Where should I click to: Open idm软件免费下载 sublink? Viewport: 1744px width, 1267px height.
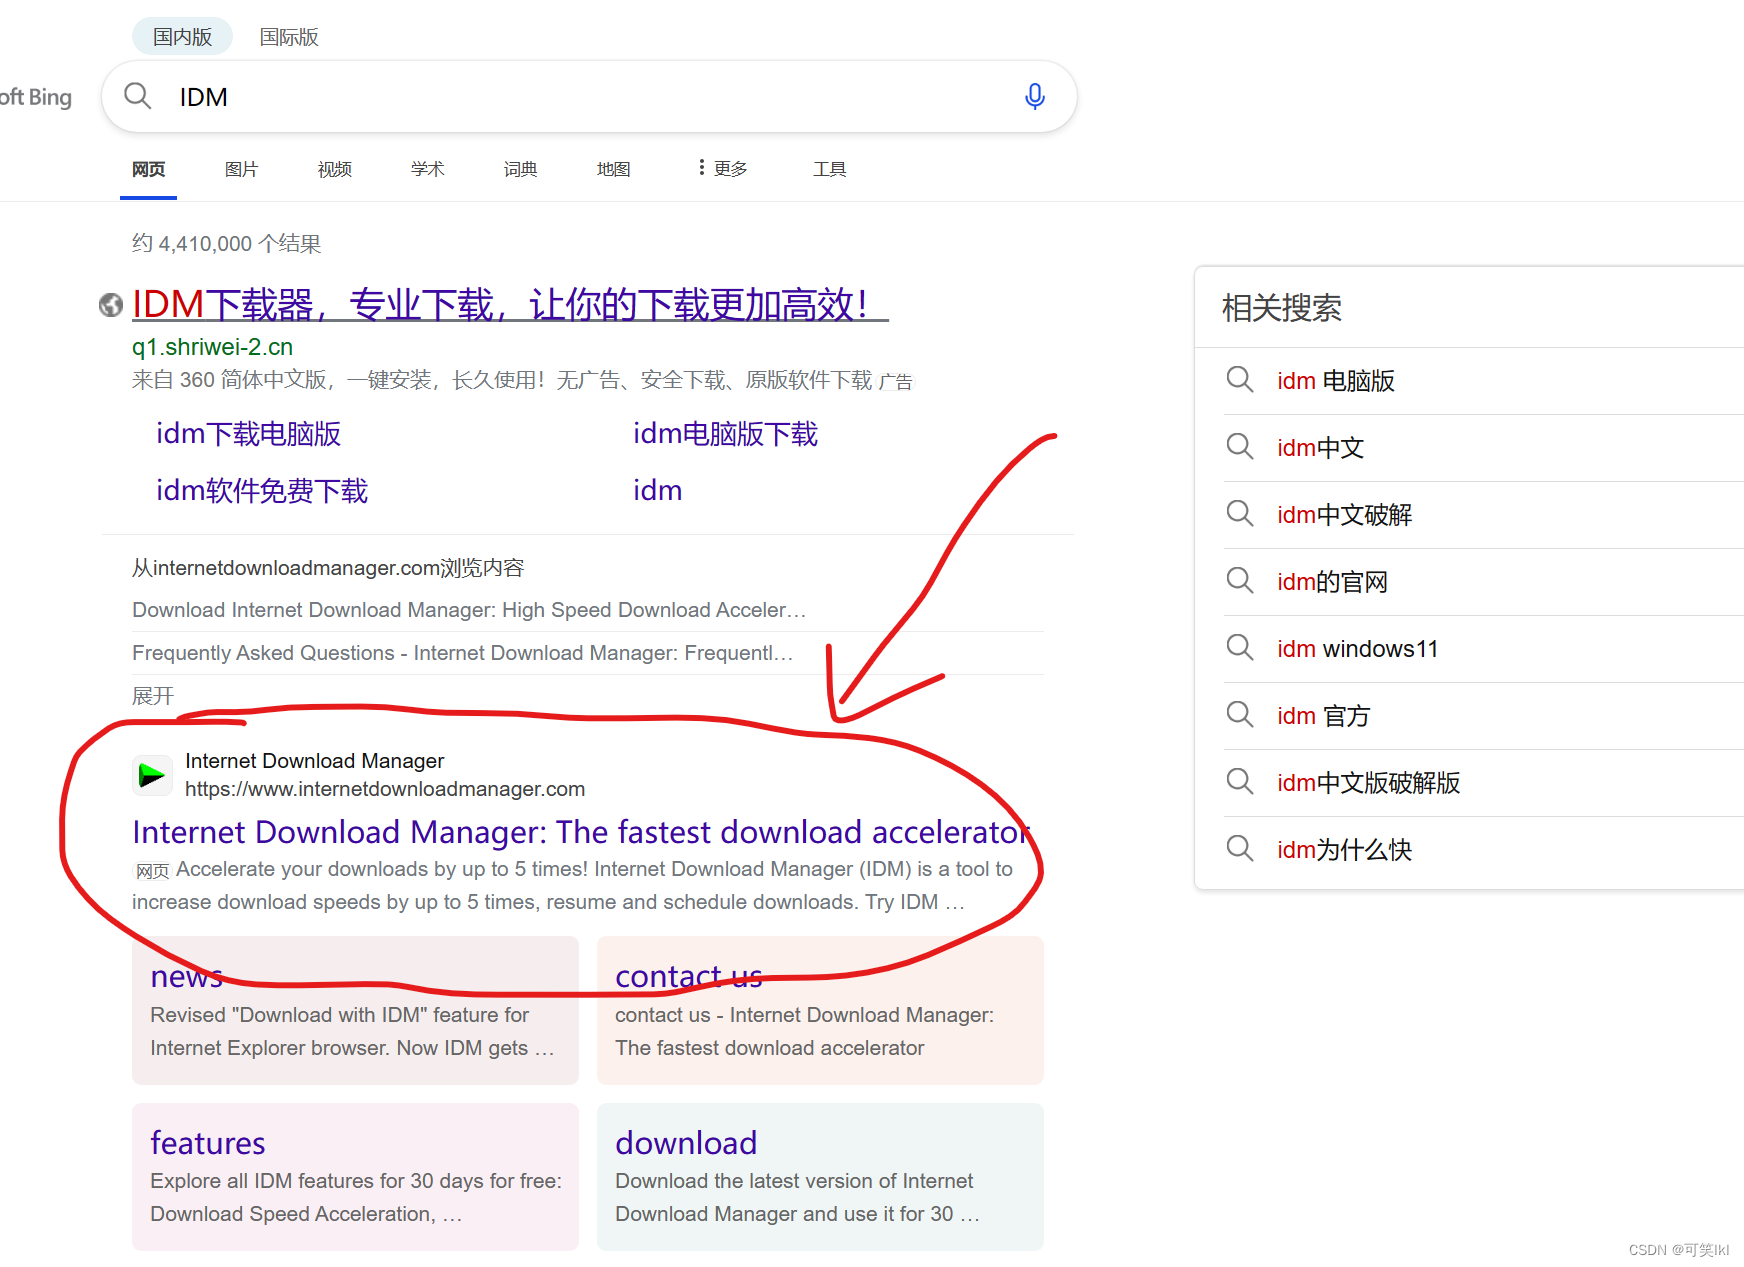point(262,490)
